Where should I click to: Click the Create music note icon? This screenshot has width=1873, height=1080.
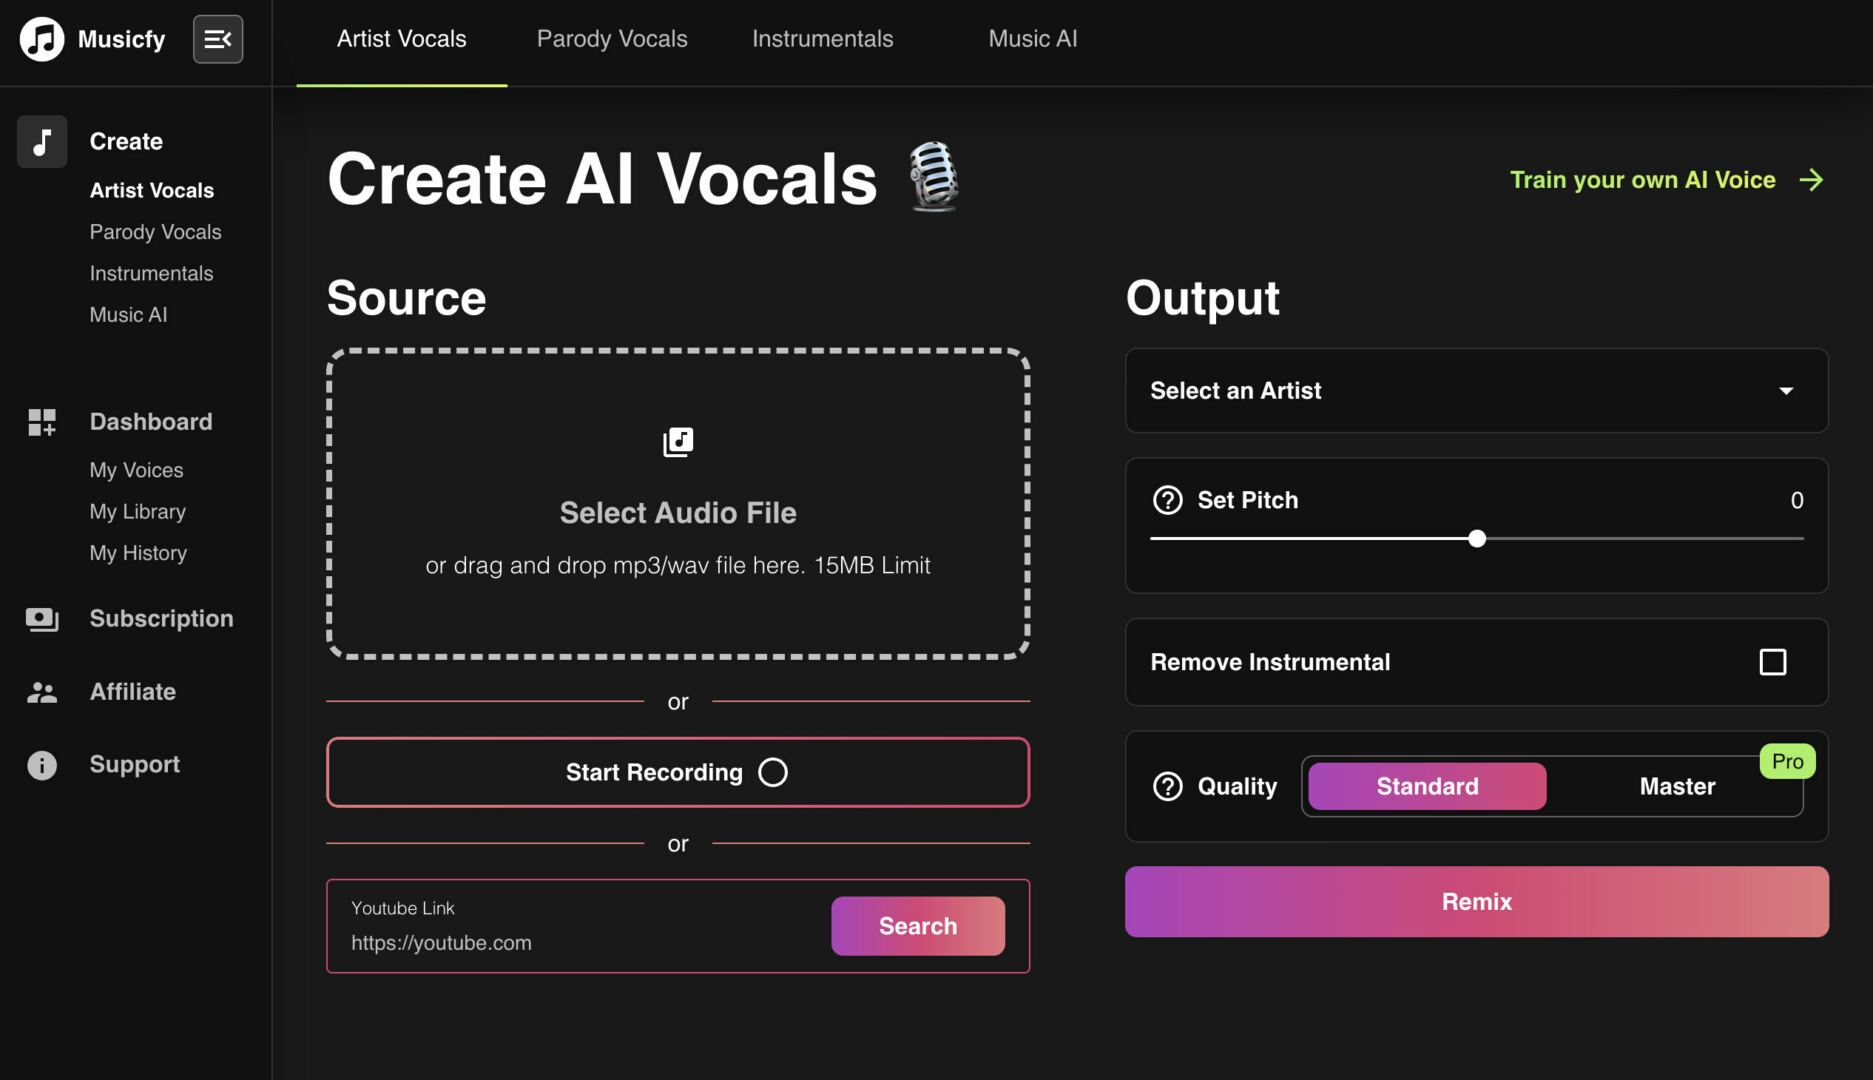[42, 141]
